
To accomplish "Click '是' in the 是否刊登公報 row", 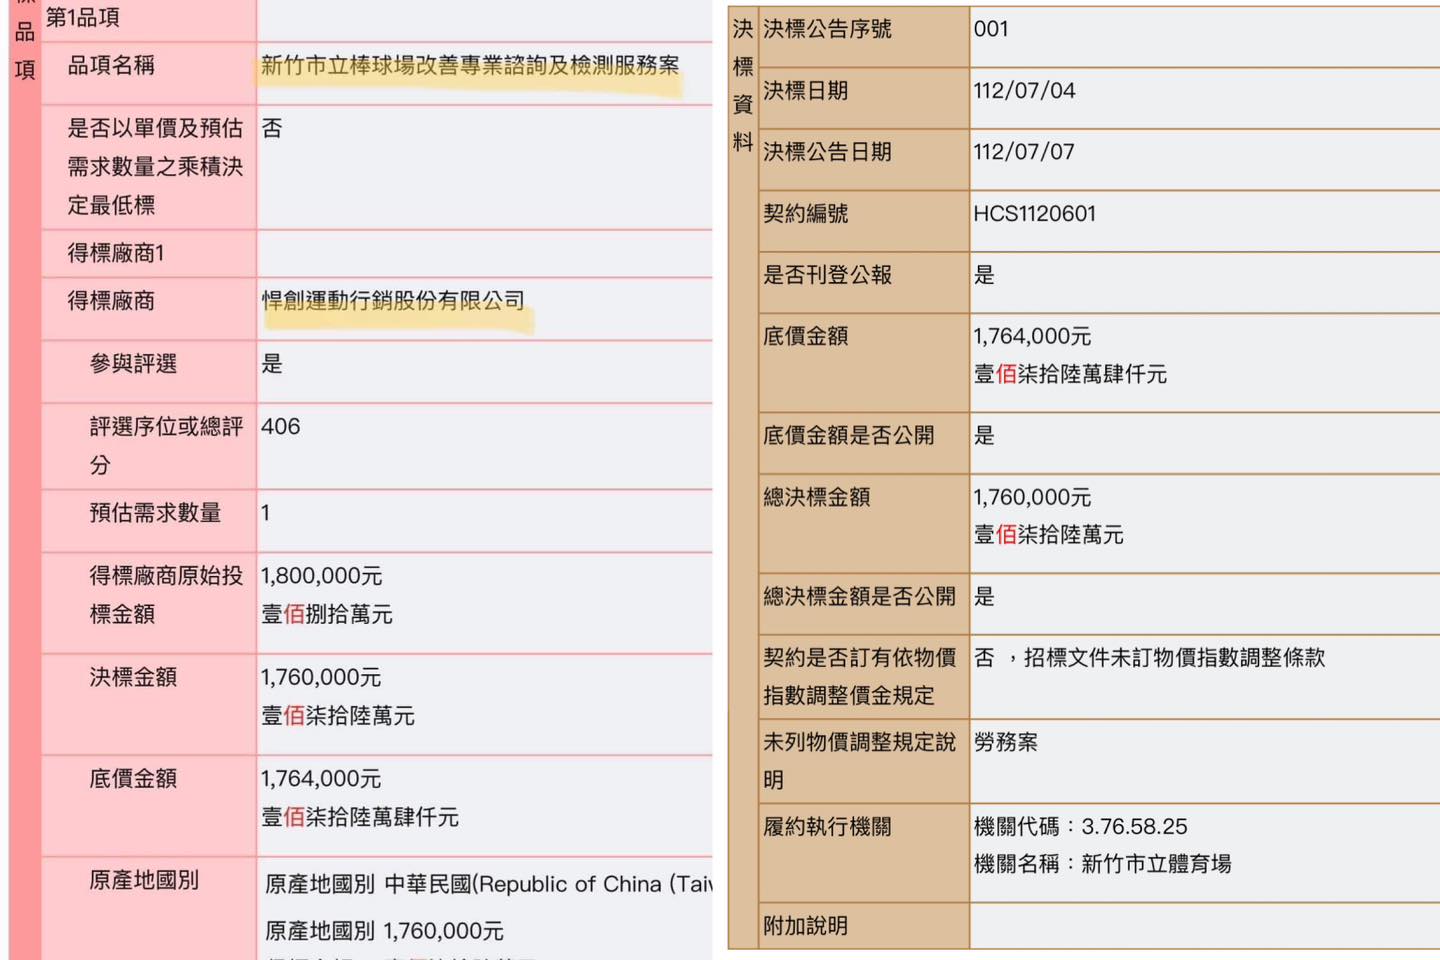I will pyautogui.click(x=984, y=275).
